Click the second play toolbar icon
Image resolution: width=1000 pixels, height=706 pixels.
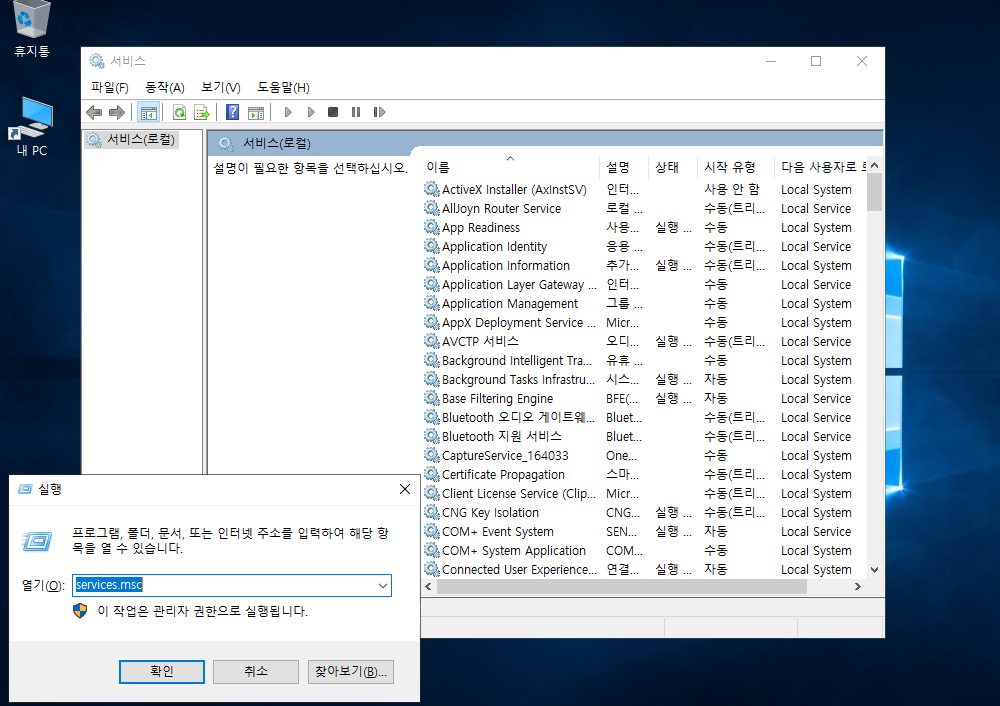pos(311,112)
